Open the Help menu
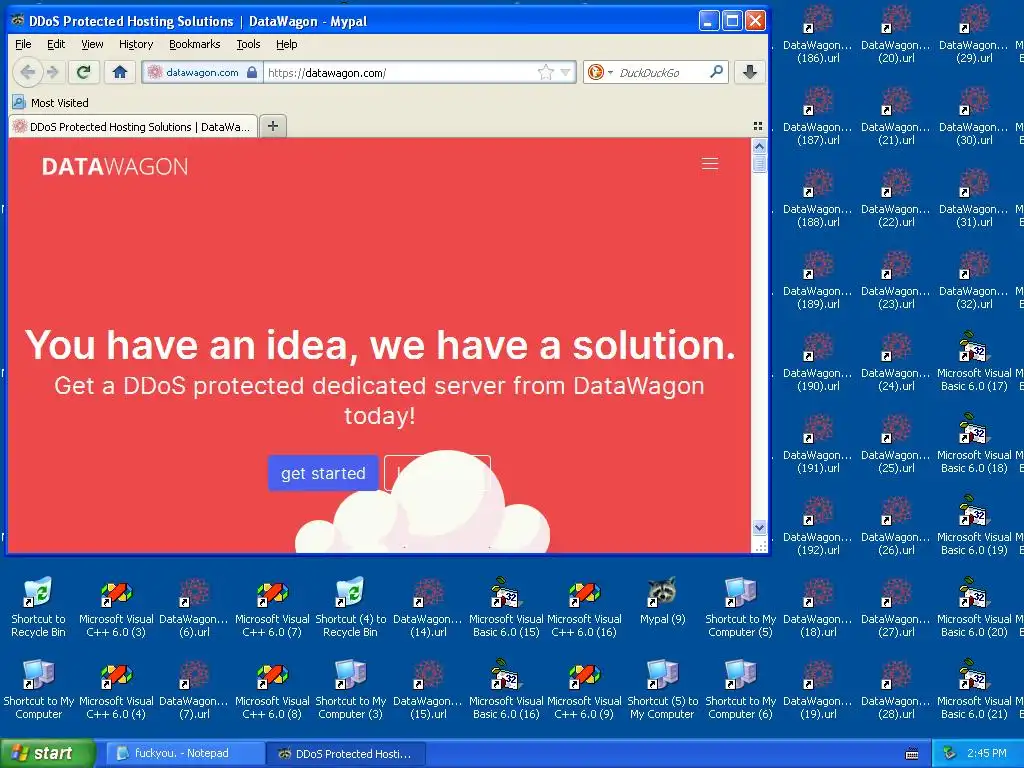The height and width of the screenshot is (768, 1024). pyautogui.click(x=287, y=44)
